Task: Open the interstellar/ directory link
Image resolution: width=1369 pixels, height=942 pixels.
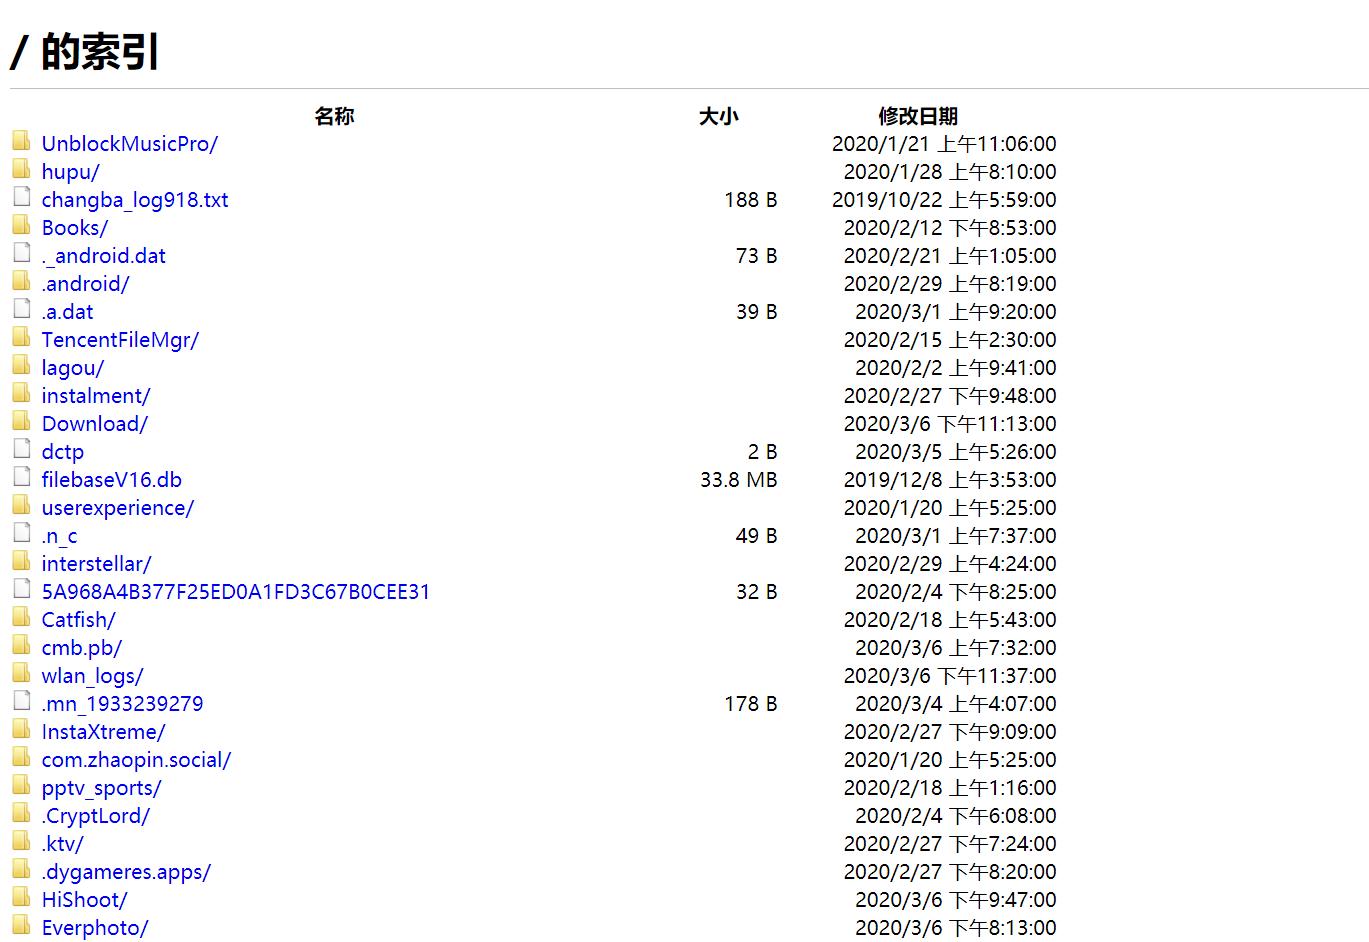Action: point(97,564)
